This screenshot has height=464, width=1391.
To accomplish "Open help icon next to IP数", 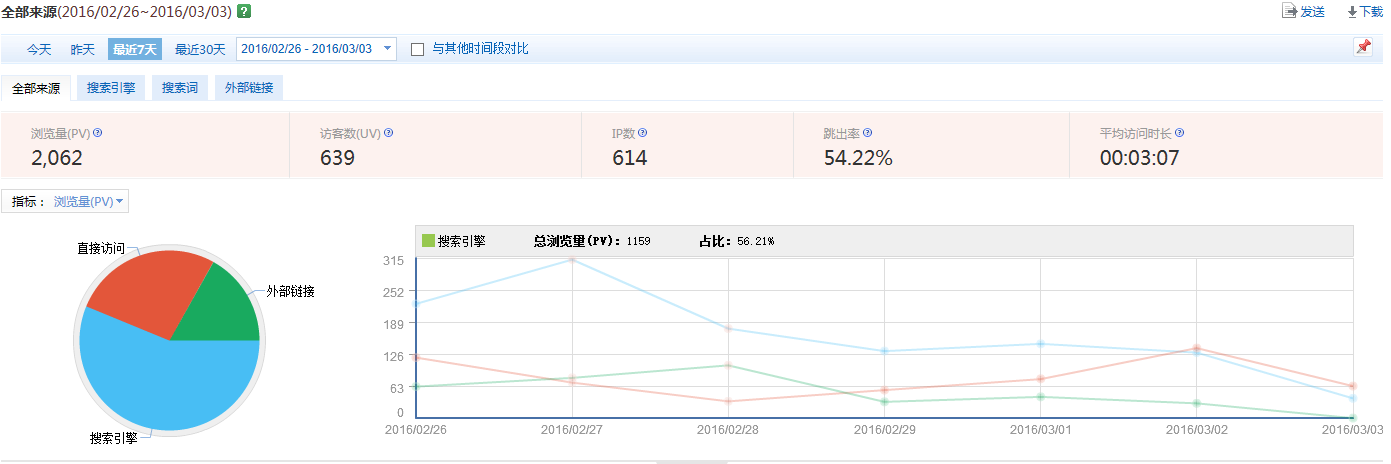I will pos(642,133).
